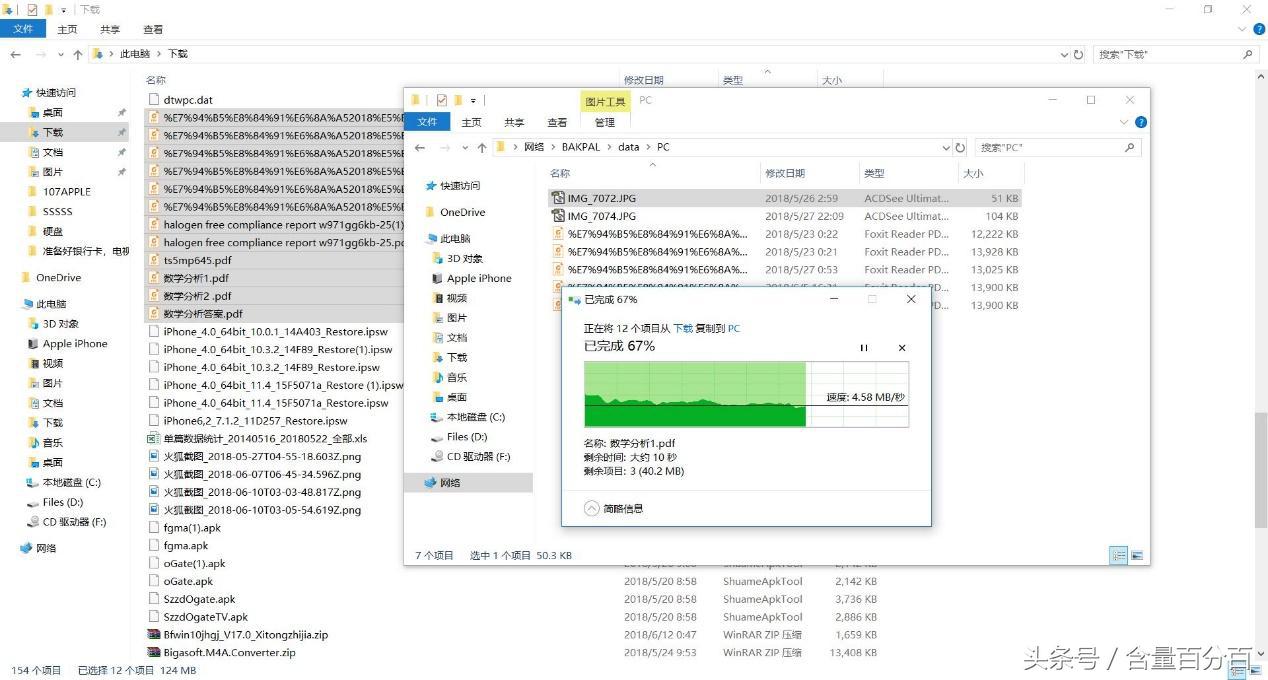Viewport: 1268px width, 680px height.
Task: Select Files (D:) in PC window sidebar
Action: 467,437
